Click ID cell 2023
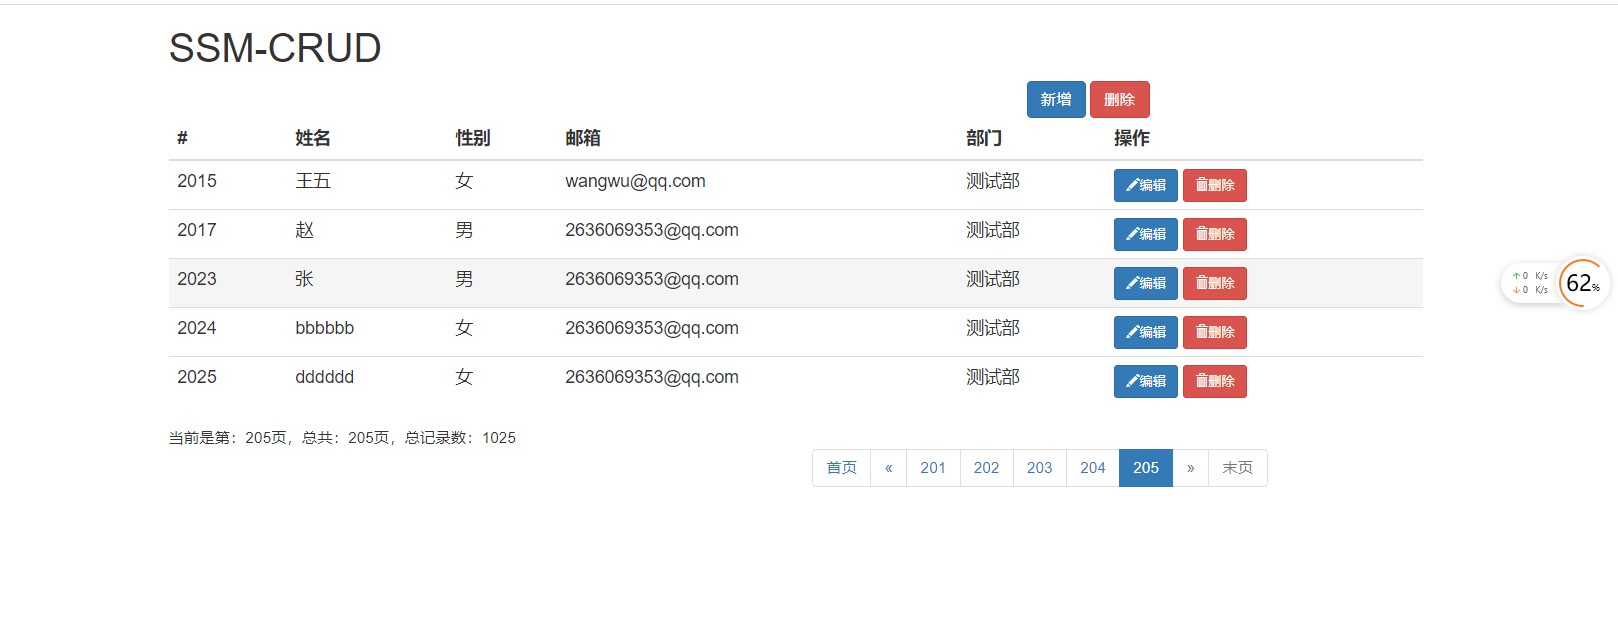 click(x=197, y=279)
